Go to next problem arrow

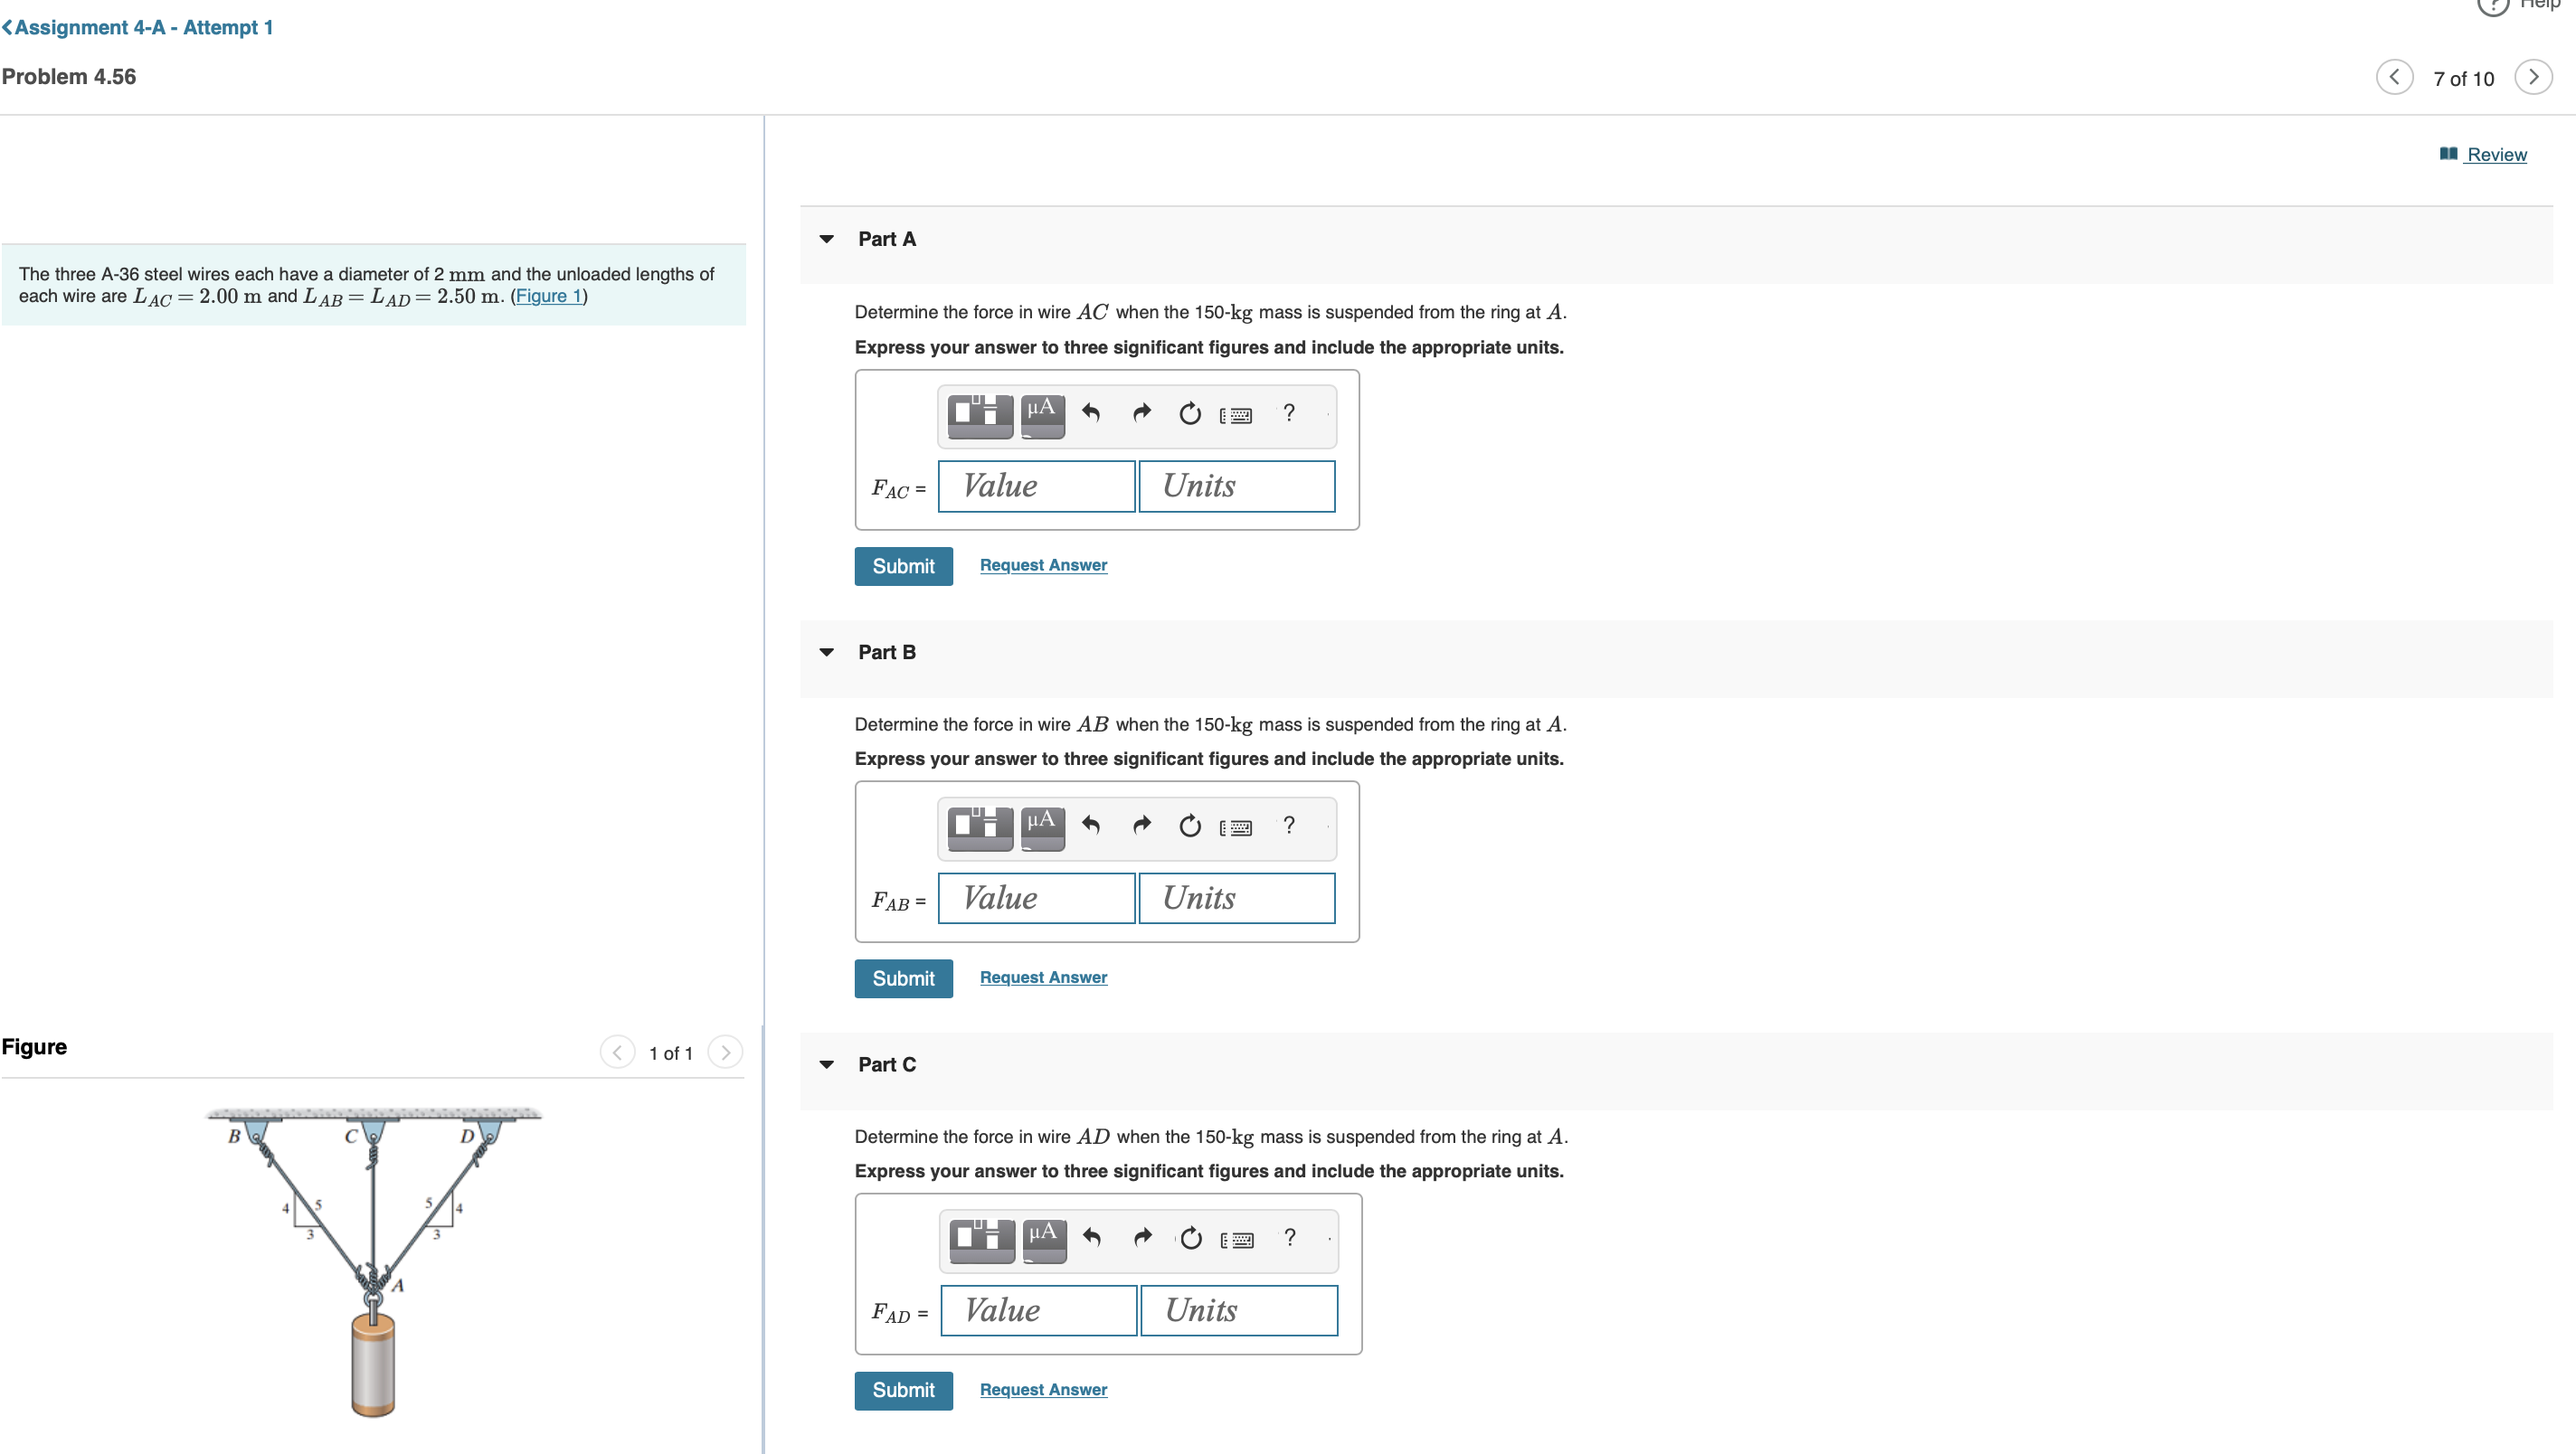2533,77
